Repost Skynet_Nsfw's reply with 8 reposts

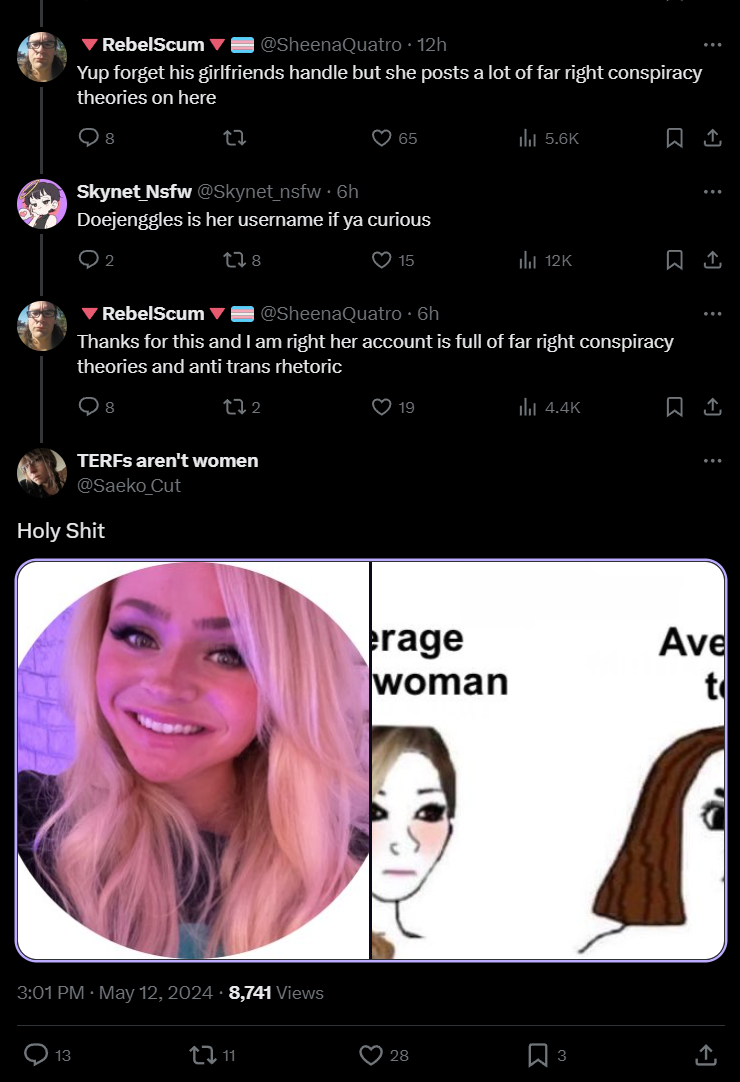click(x=242, y=260)
